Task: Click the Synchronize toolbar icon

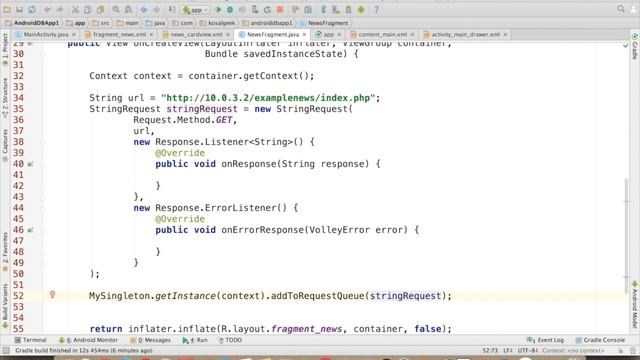Action: click(32, 9)
